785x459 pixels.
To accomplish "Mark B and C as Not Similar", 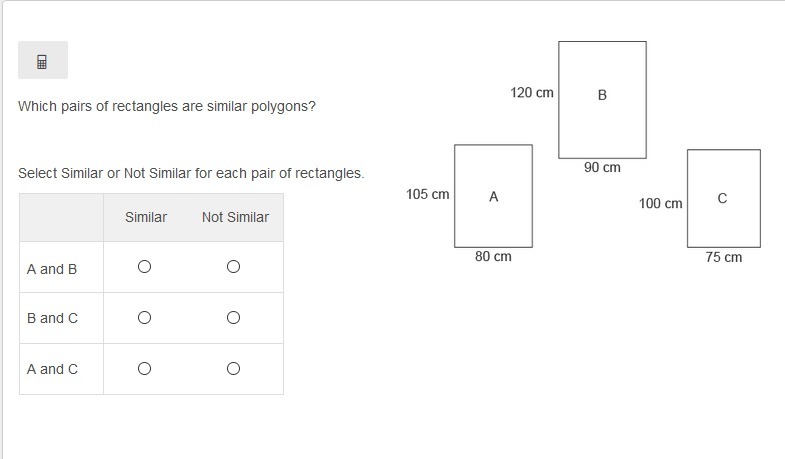I will (233, 318).
